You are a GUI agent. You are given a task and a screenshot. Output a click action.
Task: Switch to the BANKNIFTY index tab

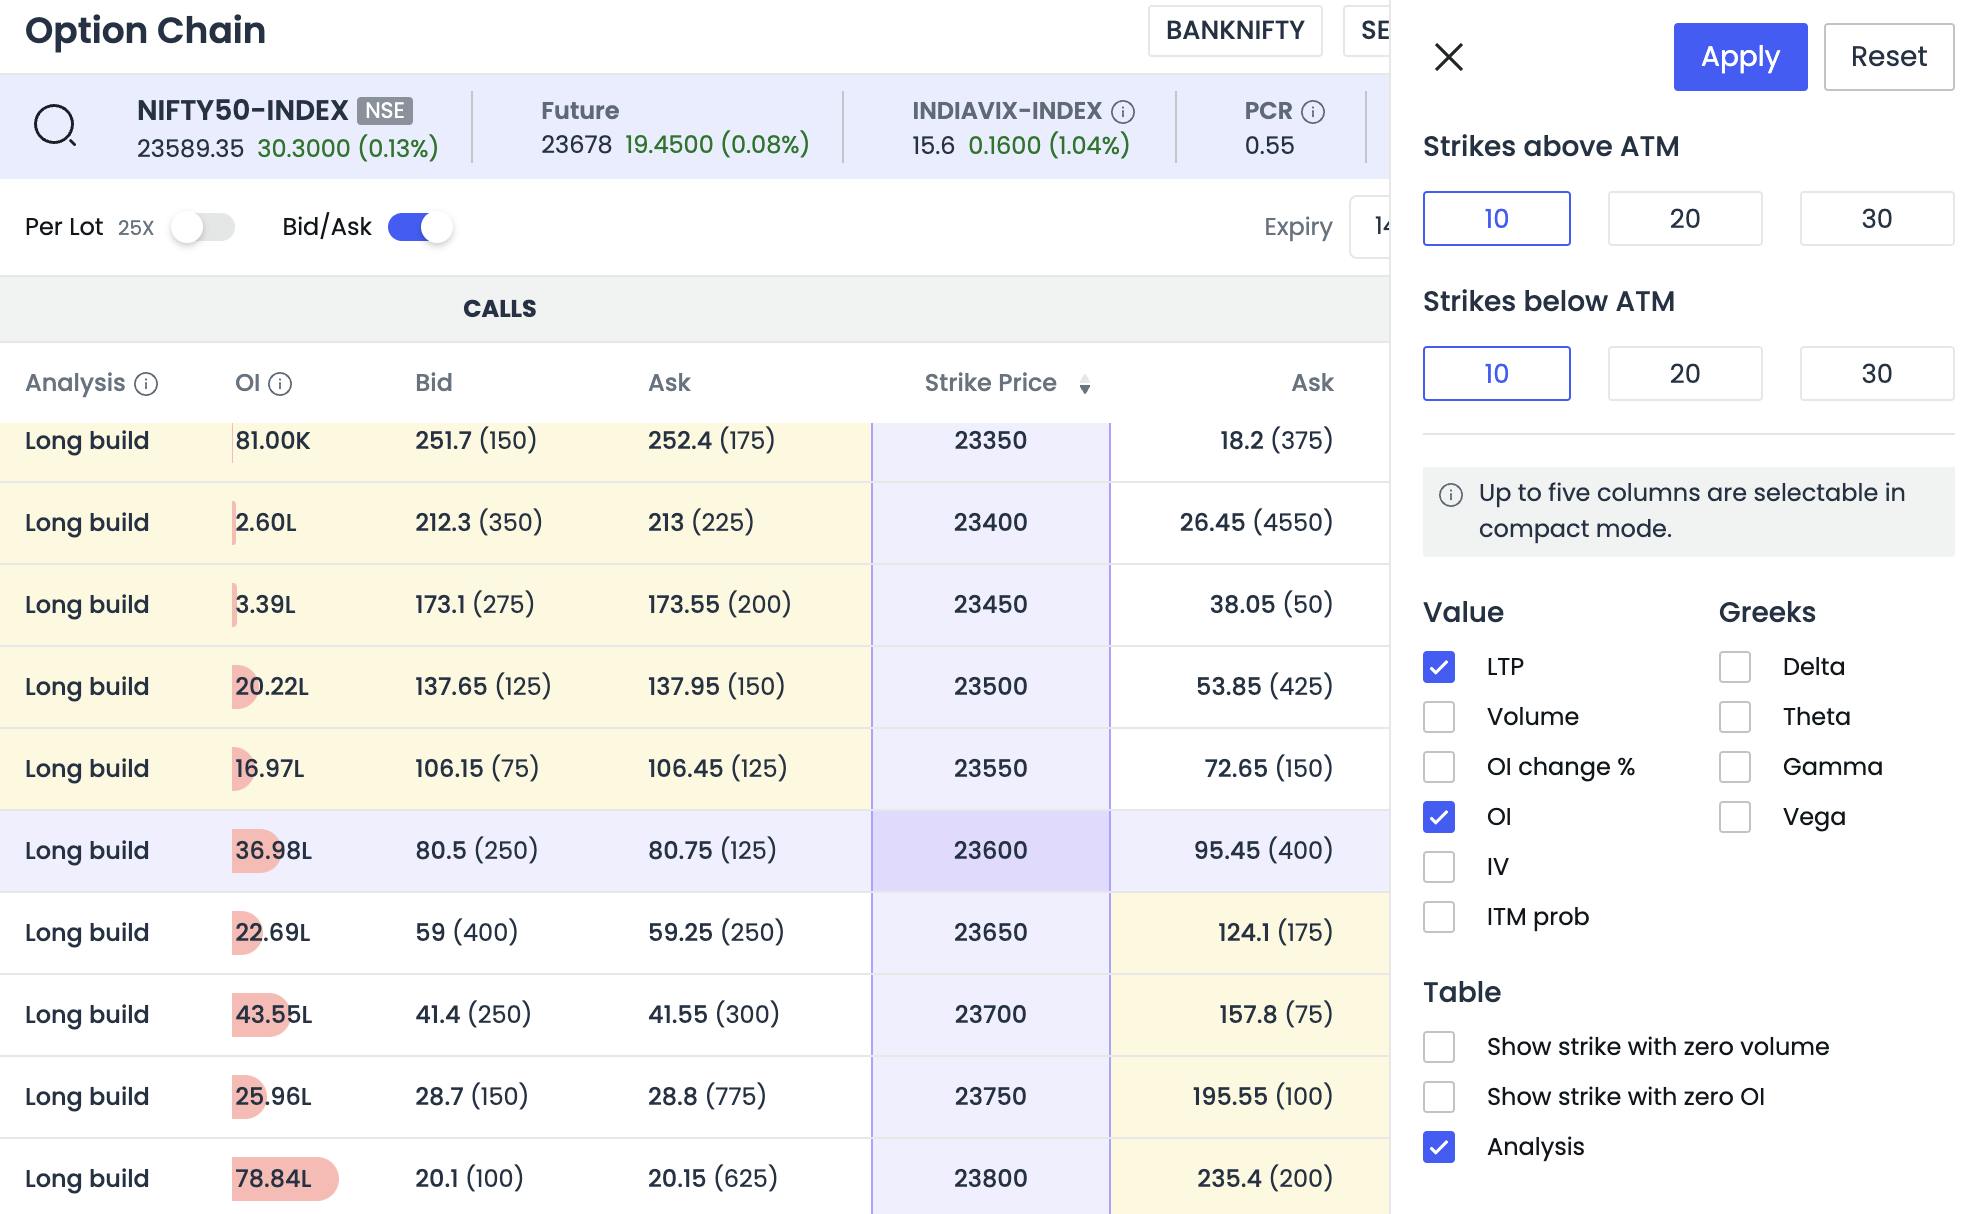[1235, 31]
